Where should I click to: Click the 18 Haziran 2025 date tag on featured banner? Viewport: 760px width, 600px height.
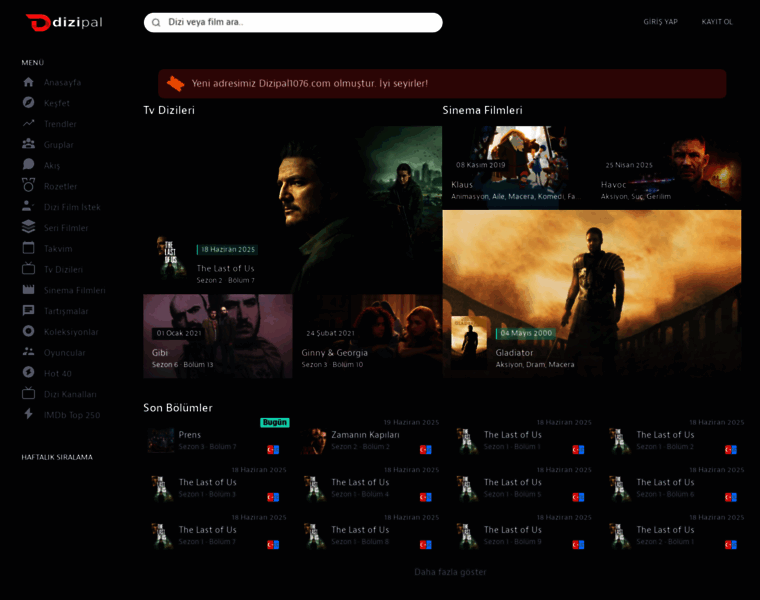pos(227,250)
